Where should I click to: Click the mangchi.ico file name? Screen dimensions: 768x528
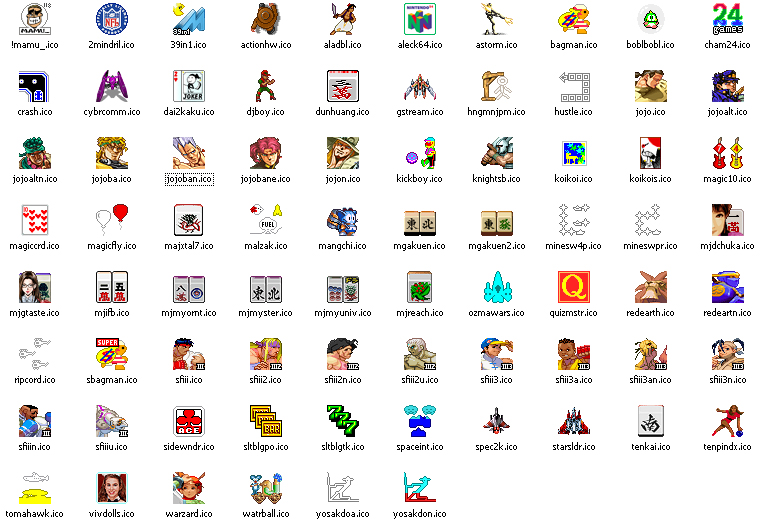(x=342, y=246)
